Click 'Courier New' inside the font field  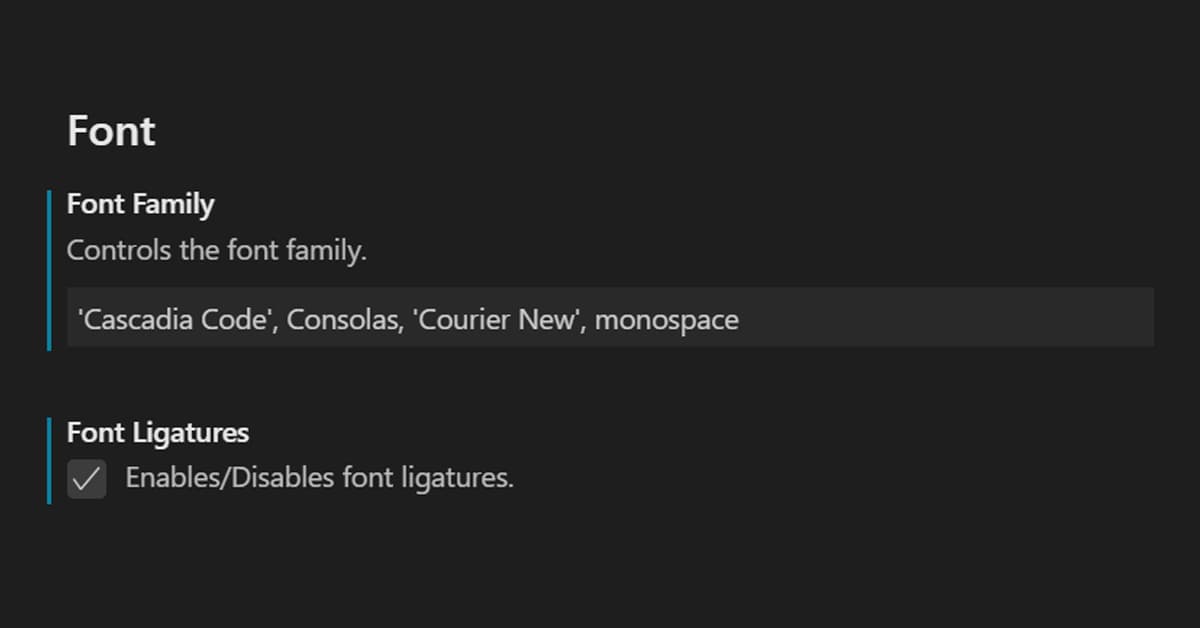pos(500,318)
